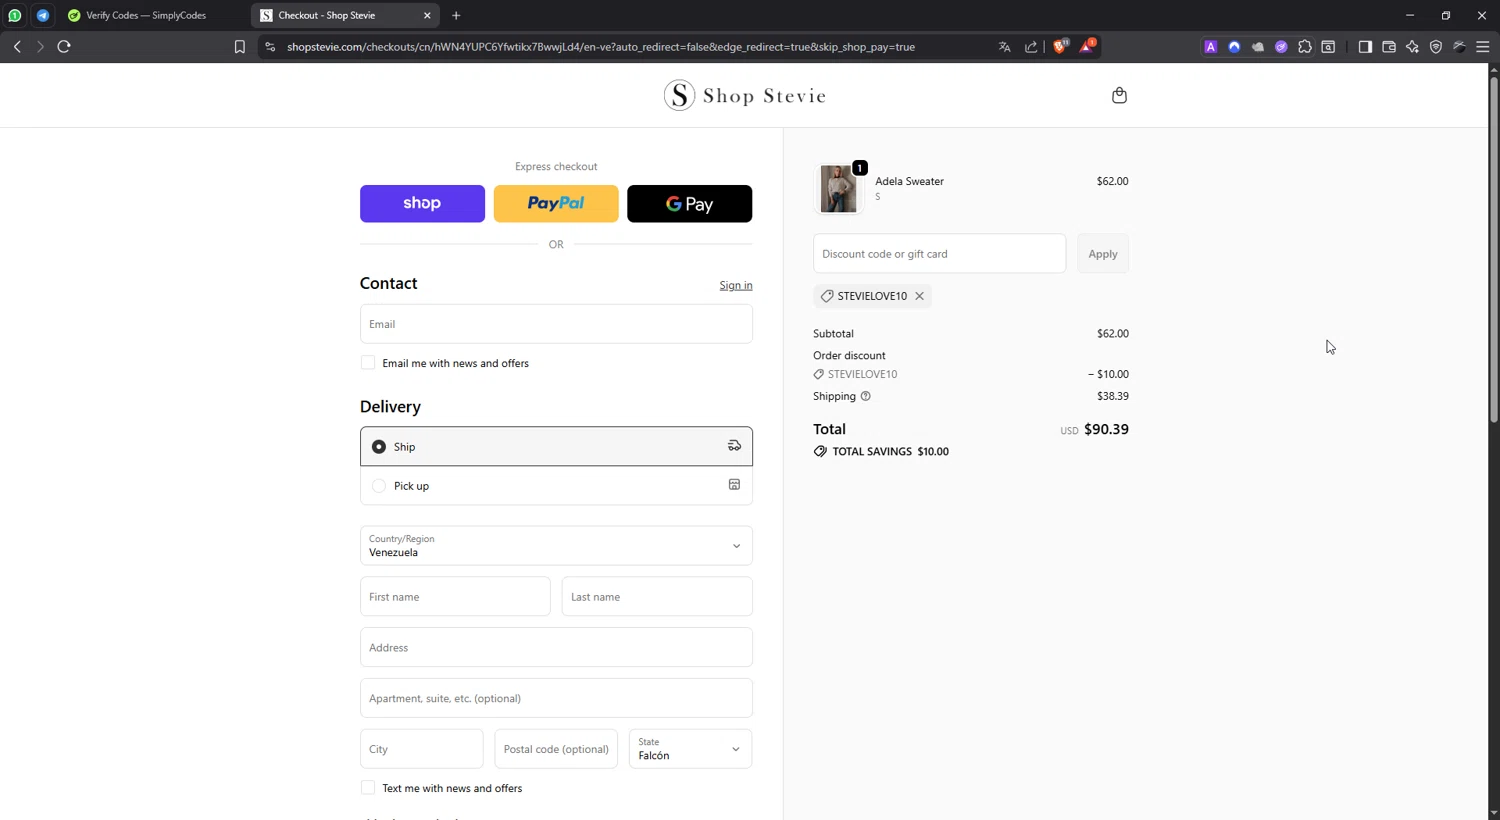Screen dimensions: 1500x820
Task: Click the TOTAL SAVINGS $10.00 text
Action: point(890,451)
